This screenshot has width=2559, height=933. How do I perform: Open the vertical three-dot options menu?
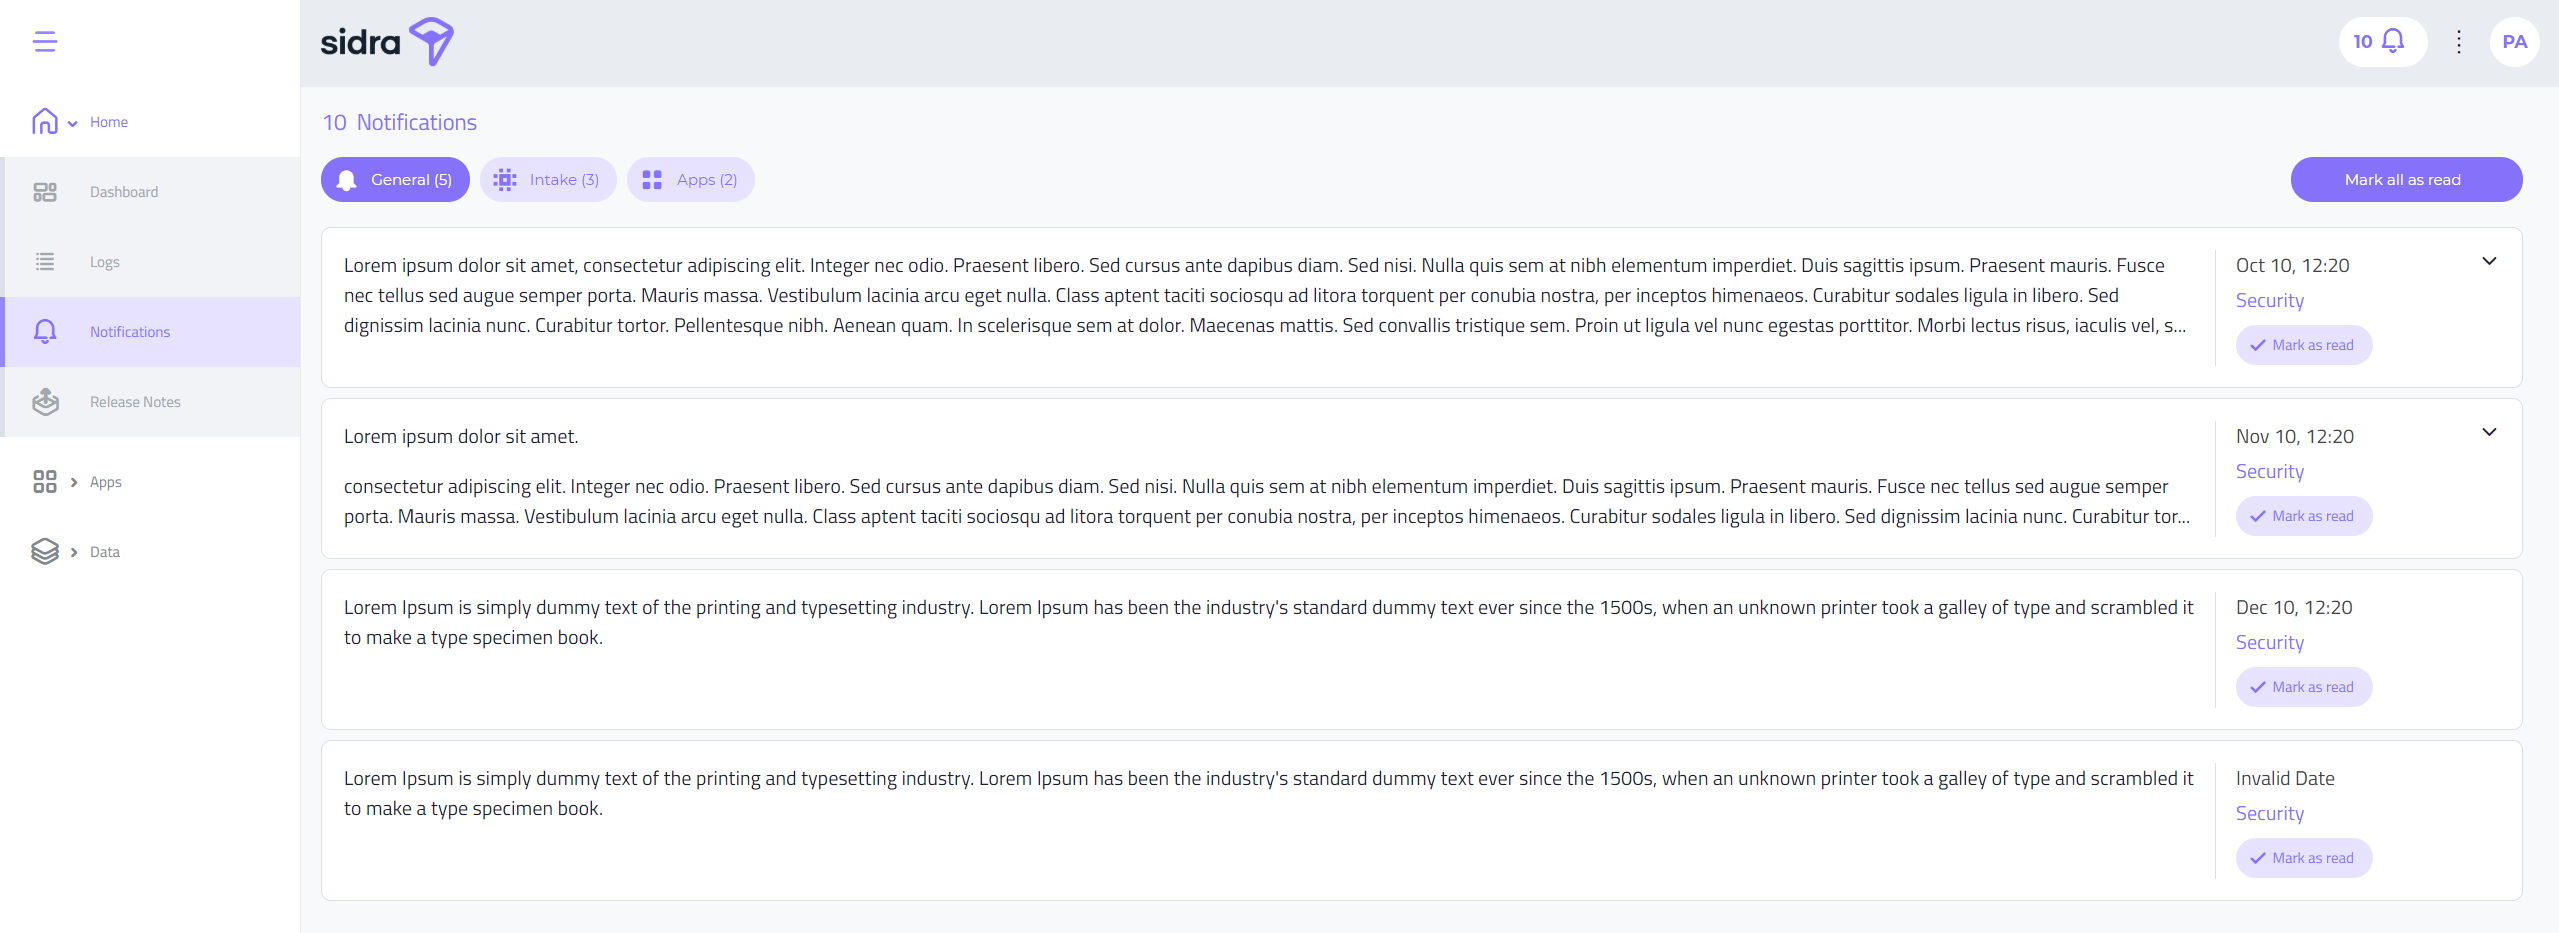click(x=2458, y=42)
